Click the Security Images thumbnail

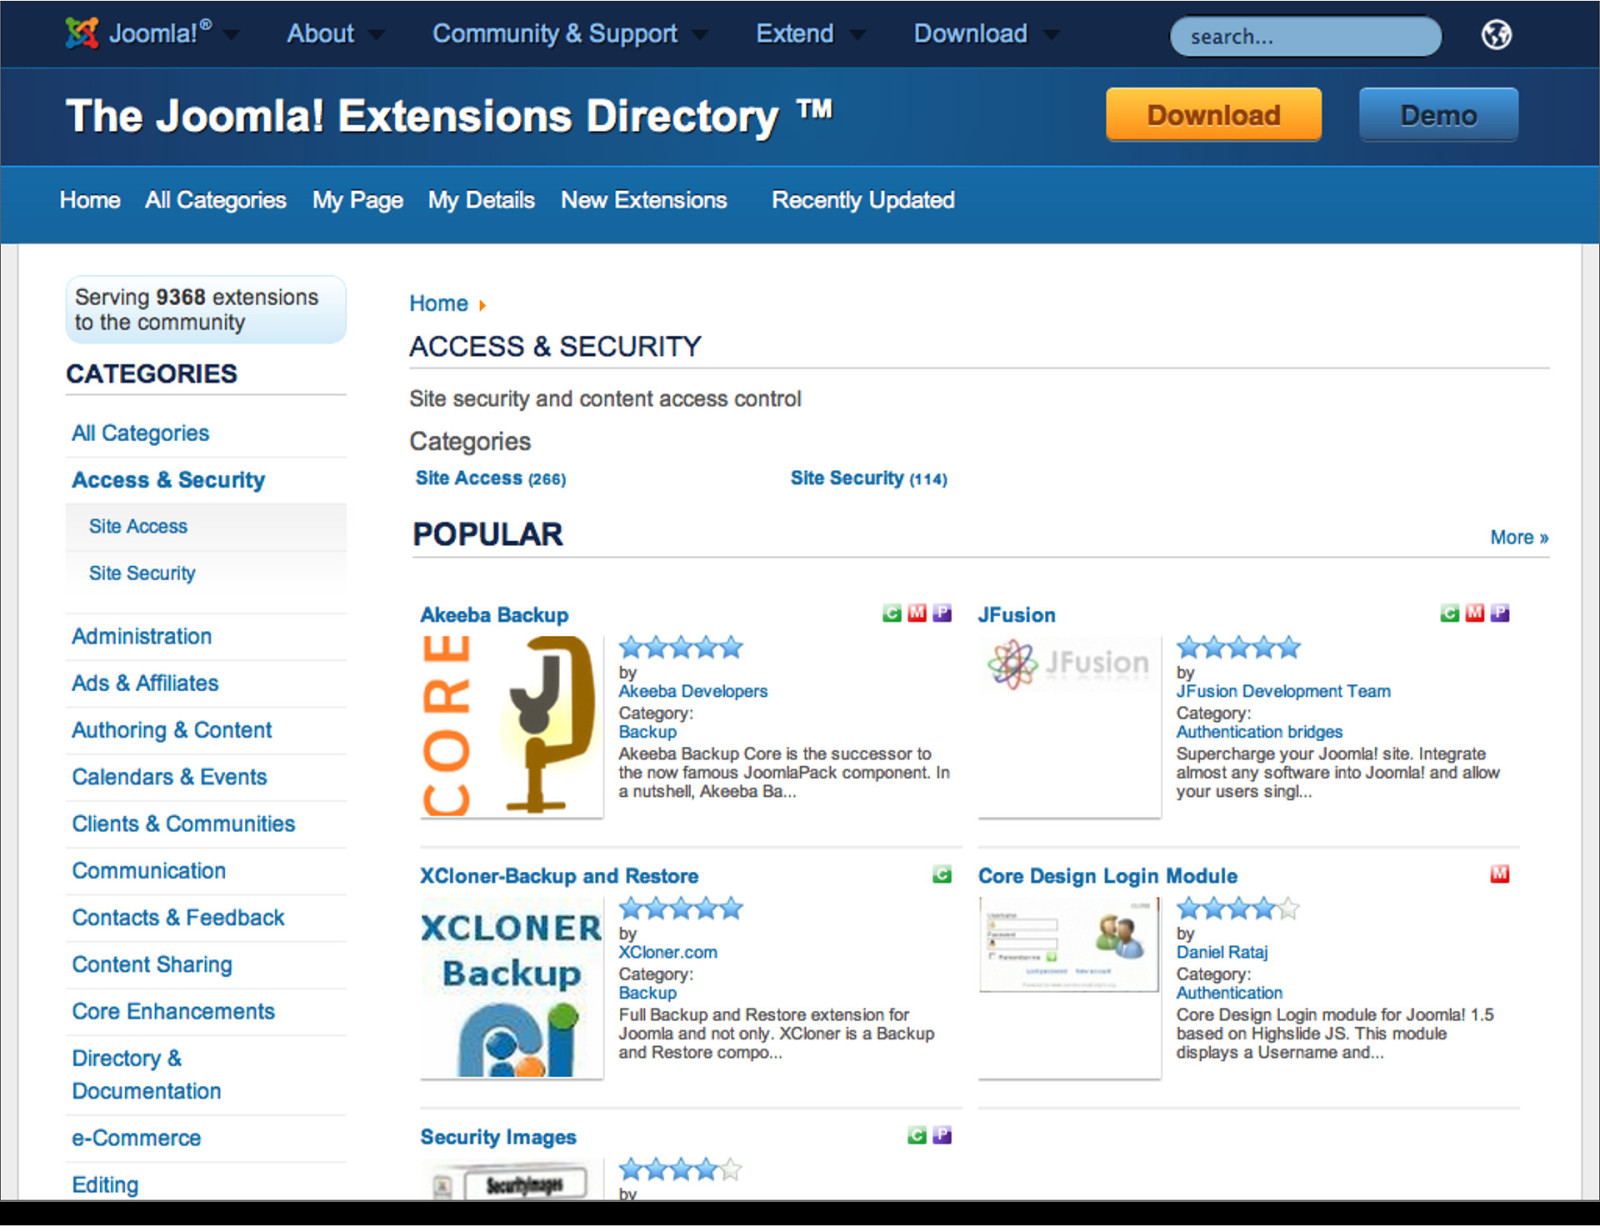(511, 1180)
